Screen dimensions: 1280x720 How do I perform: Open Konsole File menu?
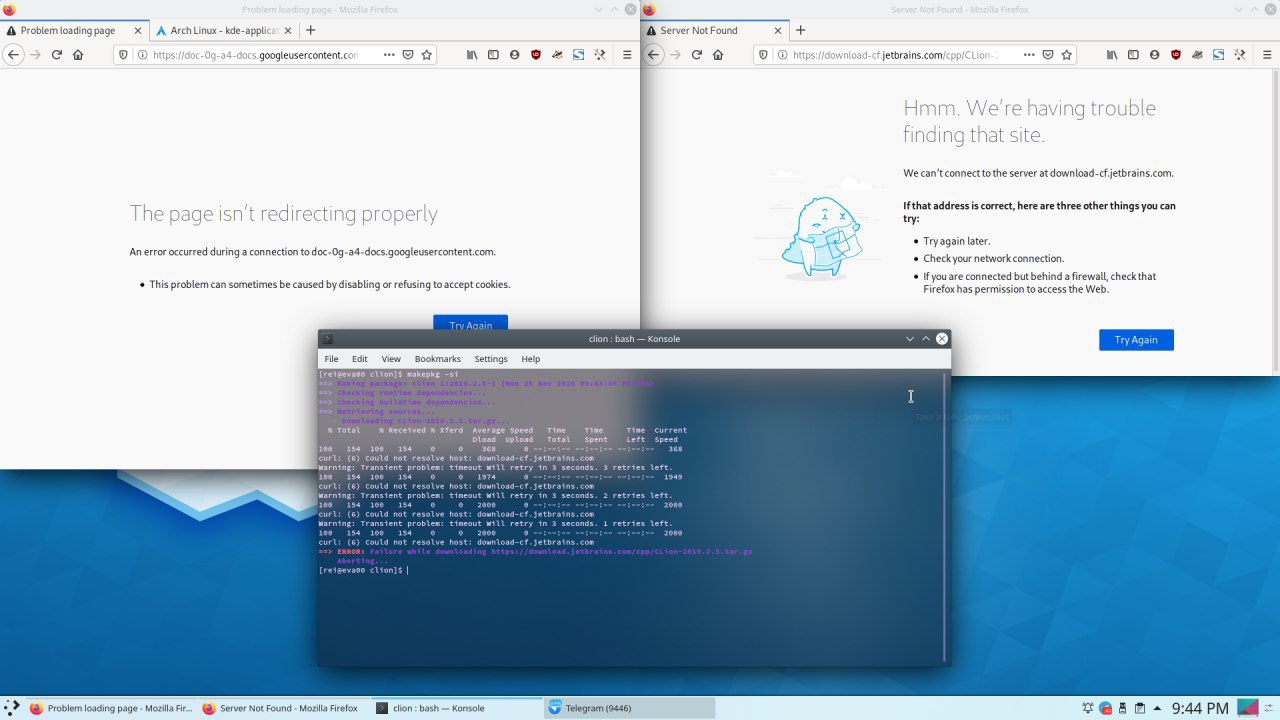tap(331, 359)
